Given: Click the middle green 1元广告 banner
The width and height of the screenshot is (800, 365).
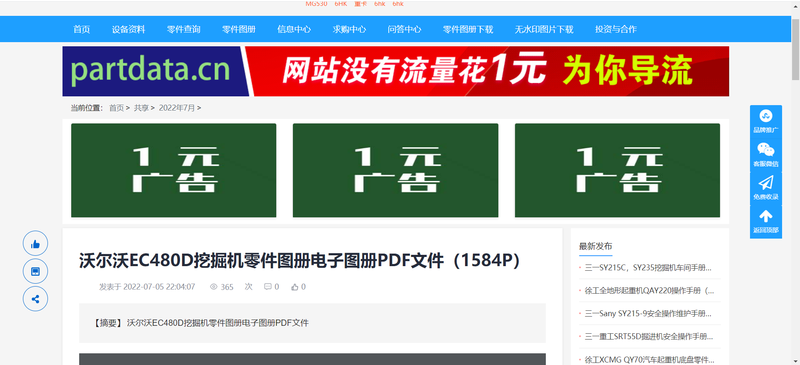Looking at the screenshot, I should coord(395,171).
